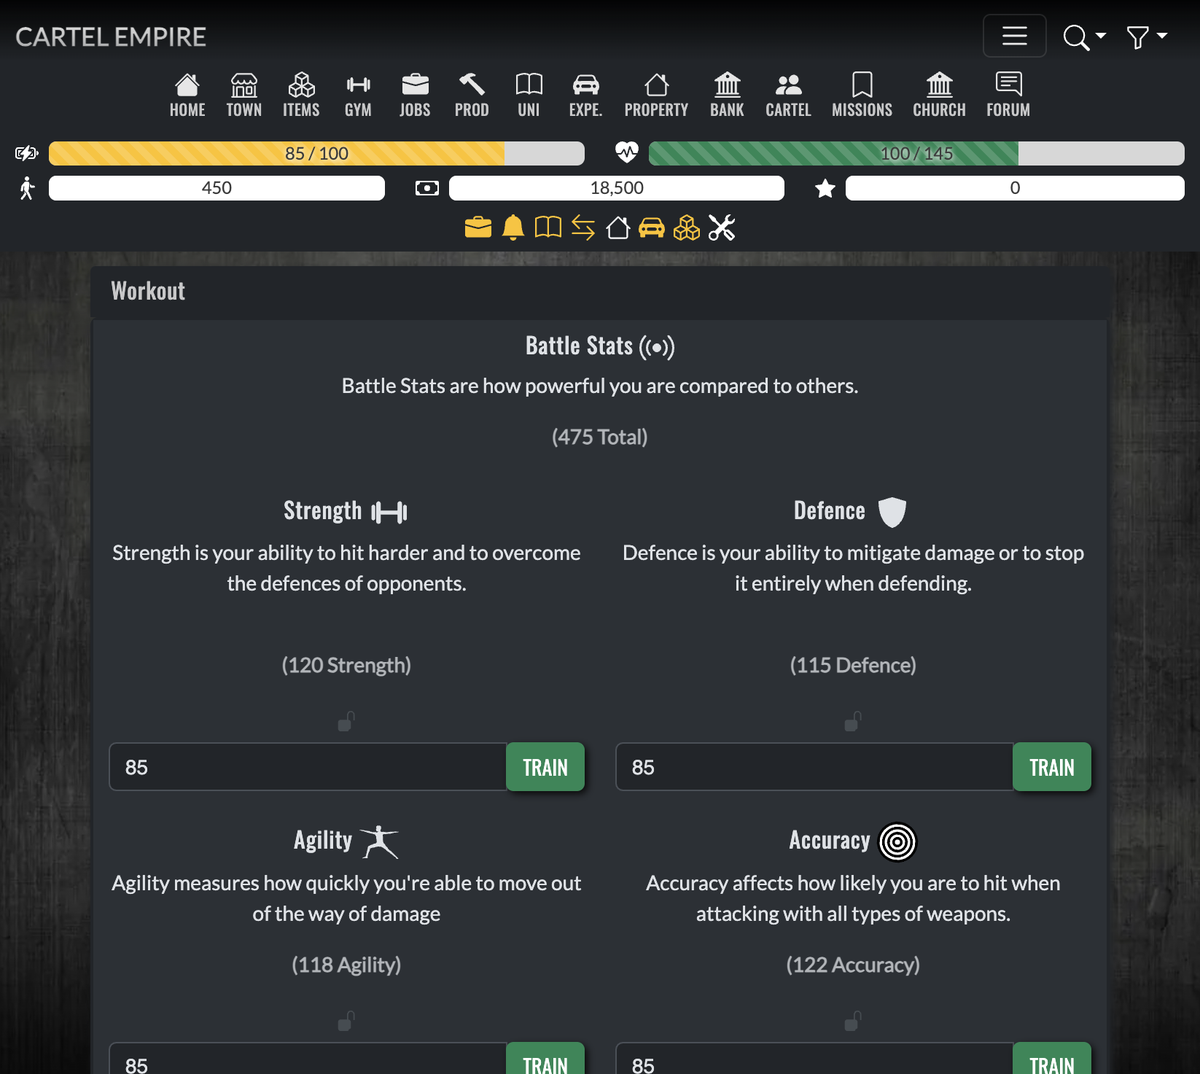Train Agility with the TRAIN button

[545, 1059]
